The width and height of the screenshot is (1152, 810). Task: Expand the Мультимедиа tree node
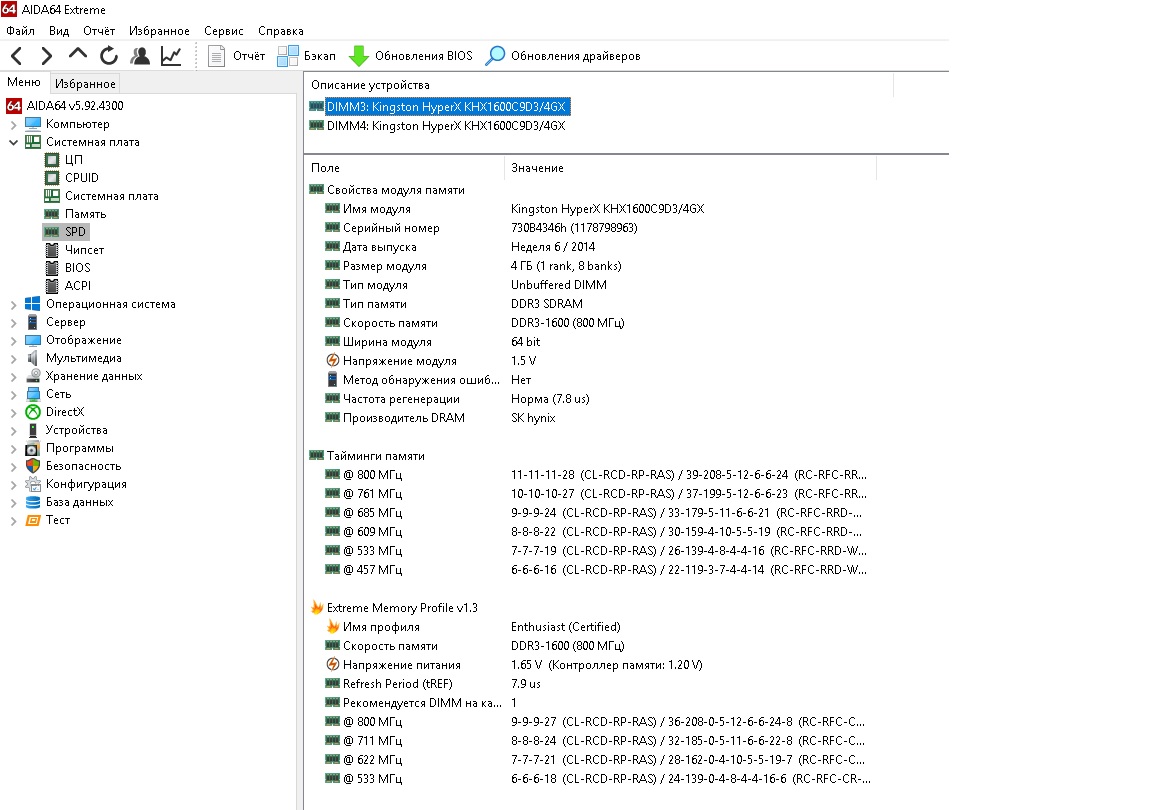coord(13,358)
